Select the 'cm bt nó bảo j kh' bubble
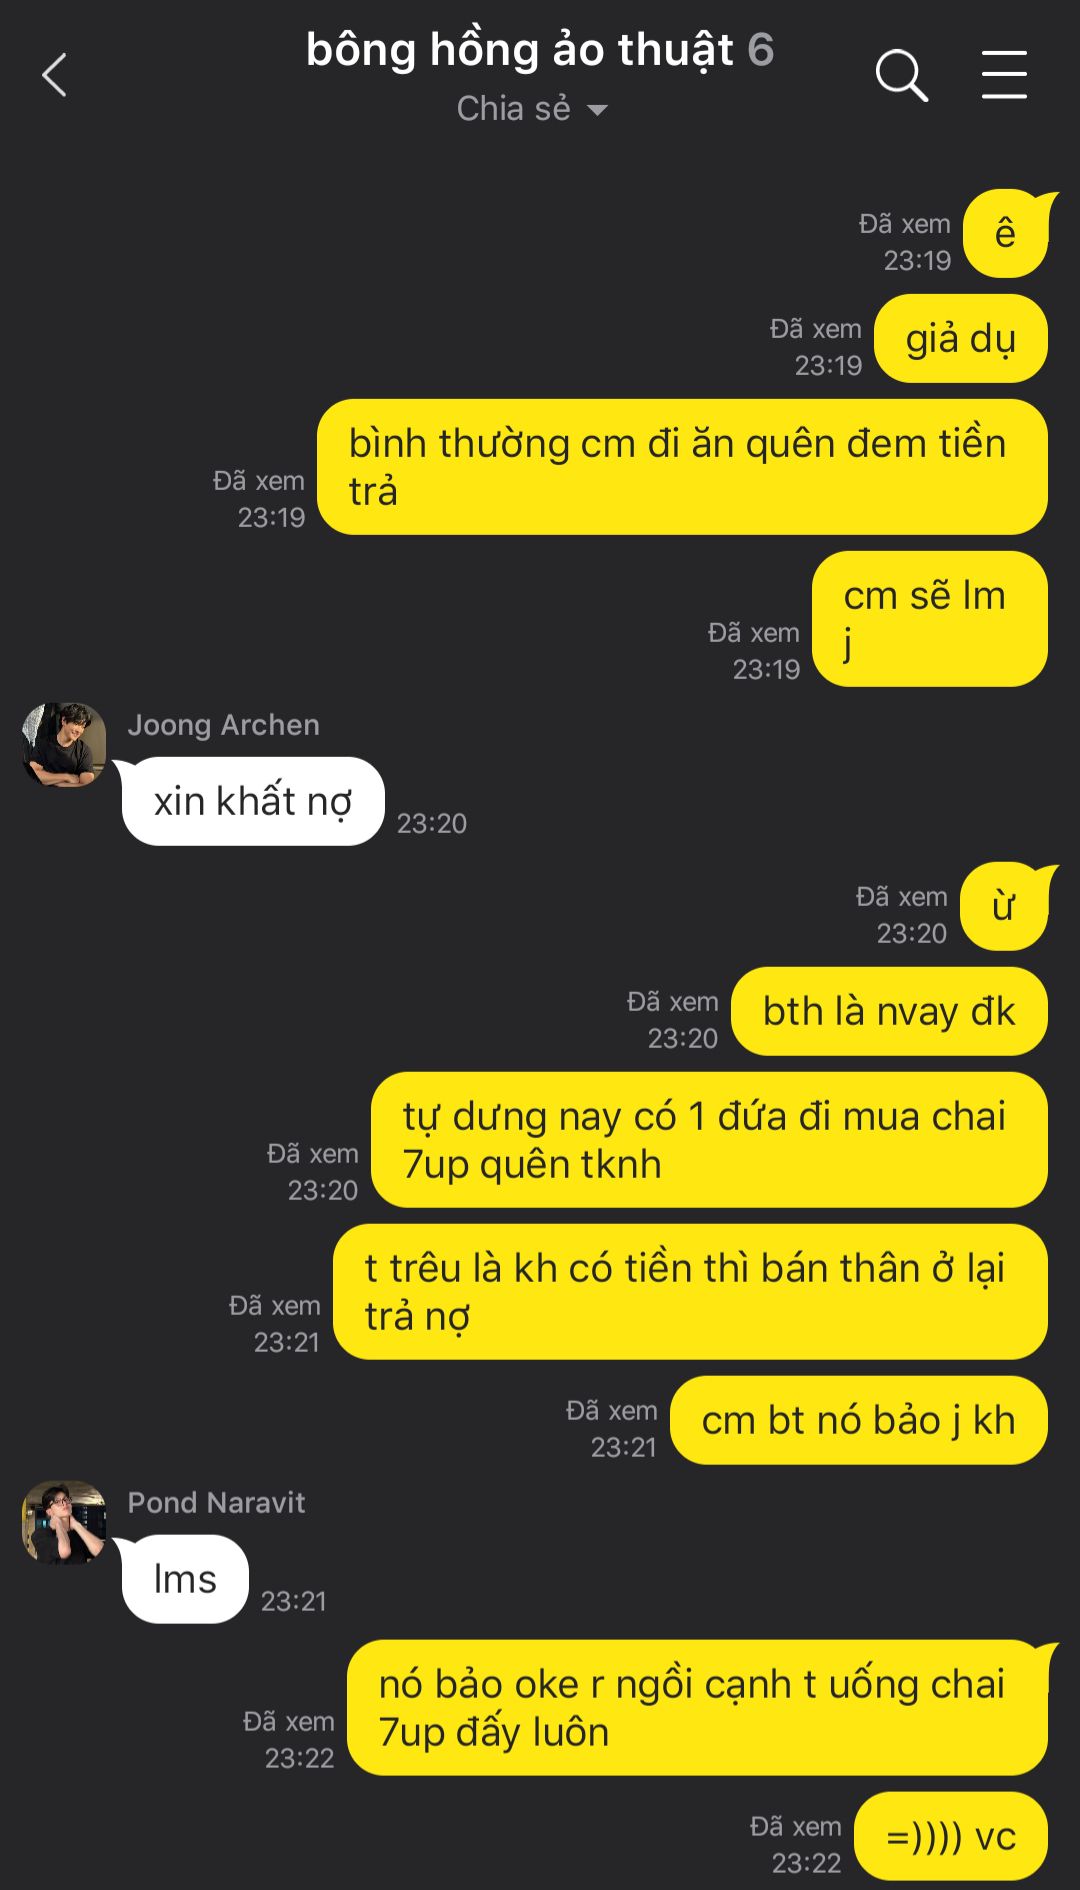1080x1890 pixels. click(x=859, y=1420)
